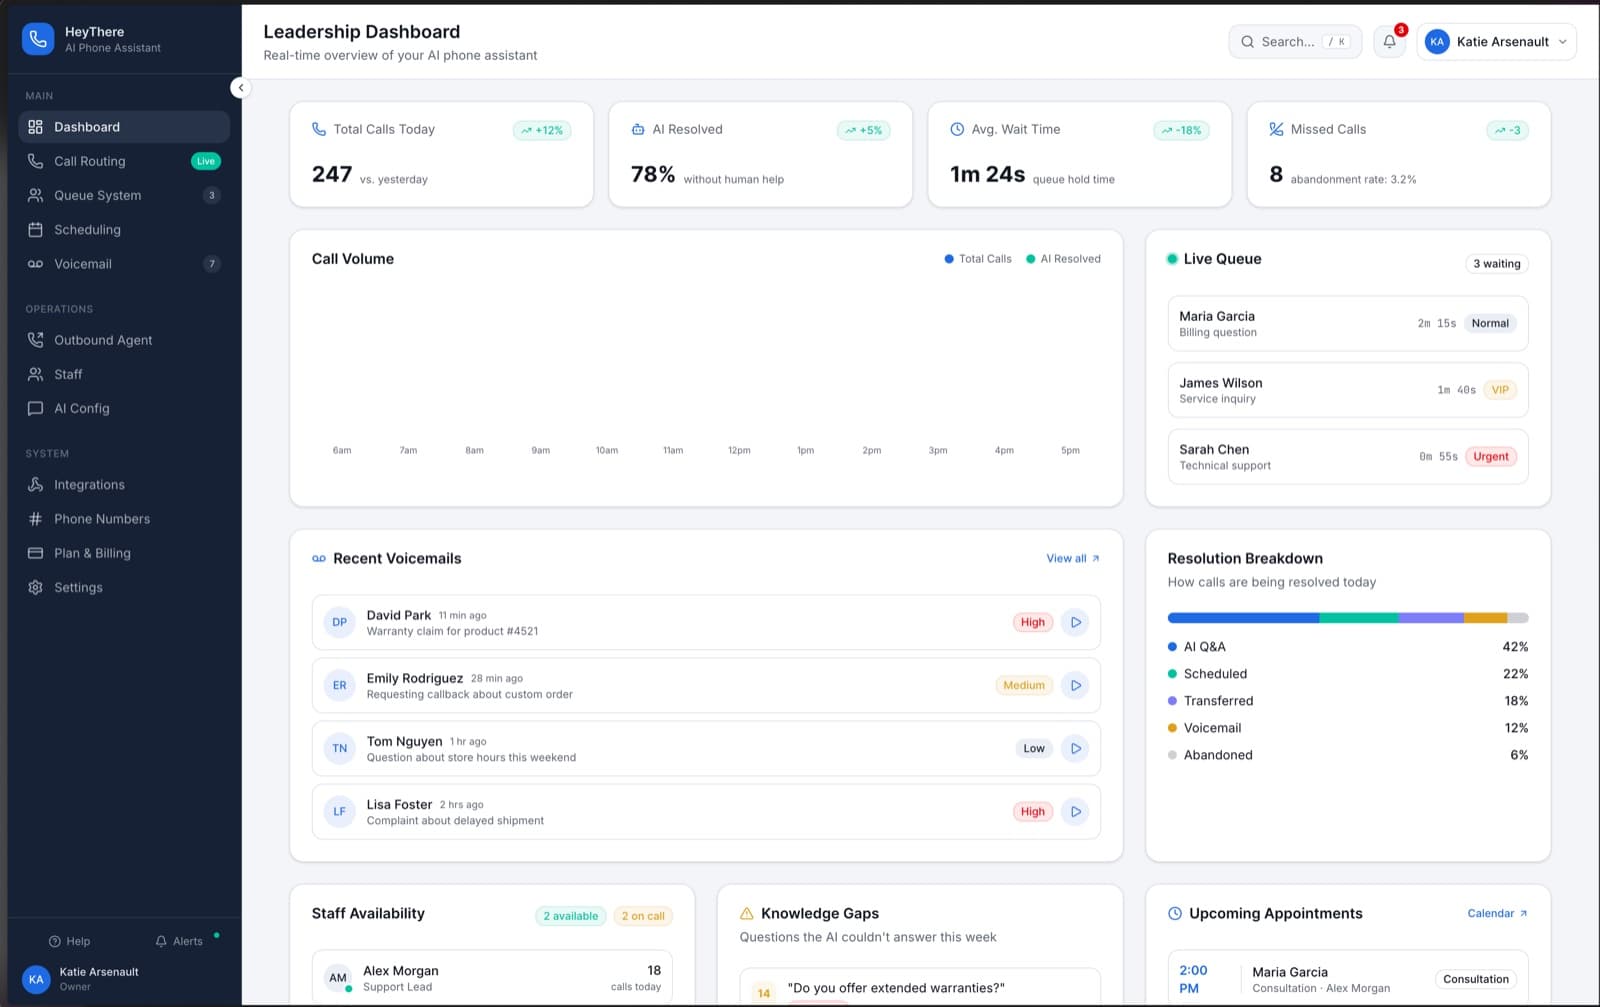Open the Queue System section
Image resolution: width=1600 pixels, height=1007 pixels.
pos(98,195)
